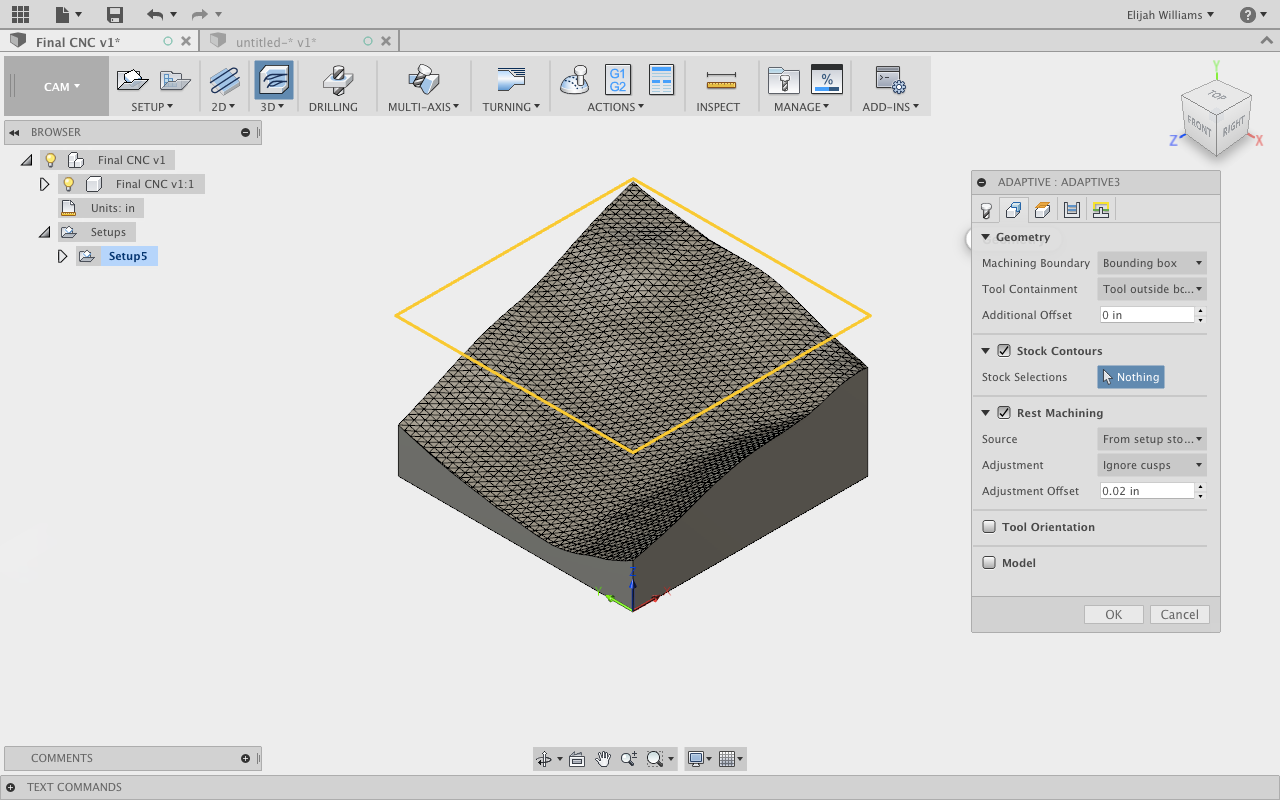Enable the Tool Orientation option
The width and height of the screenshot is (1280, 800).
pos(989,526)
